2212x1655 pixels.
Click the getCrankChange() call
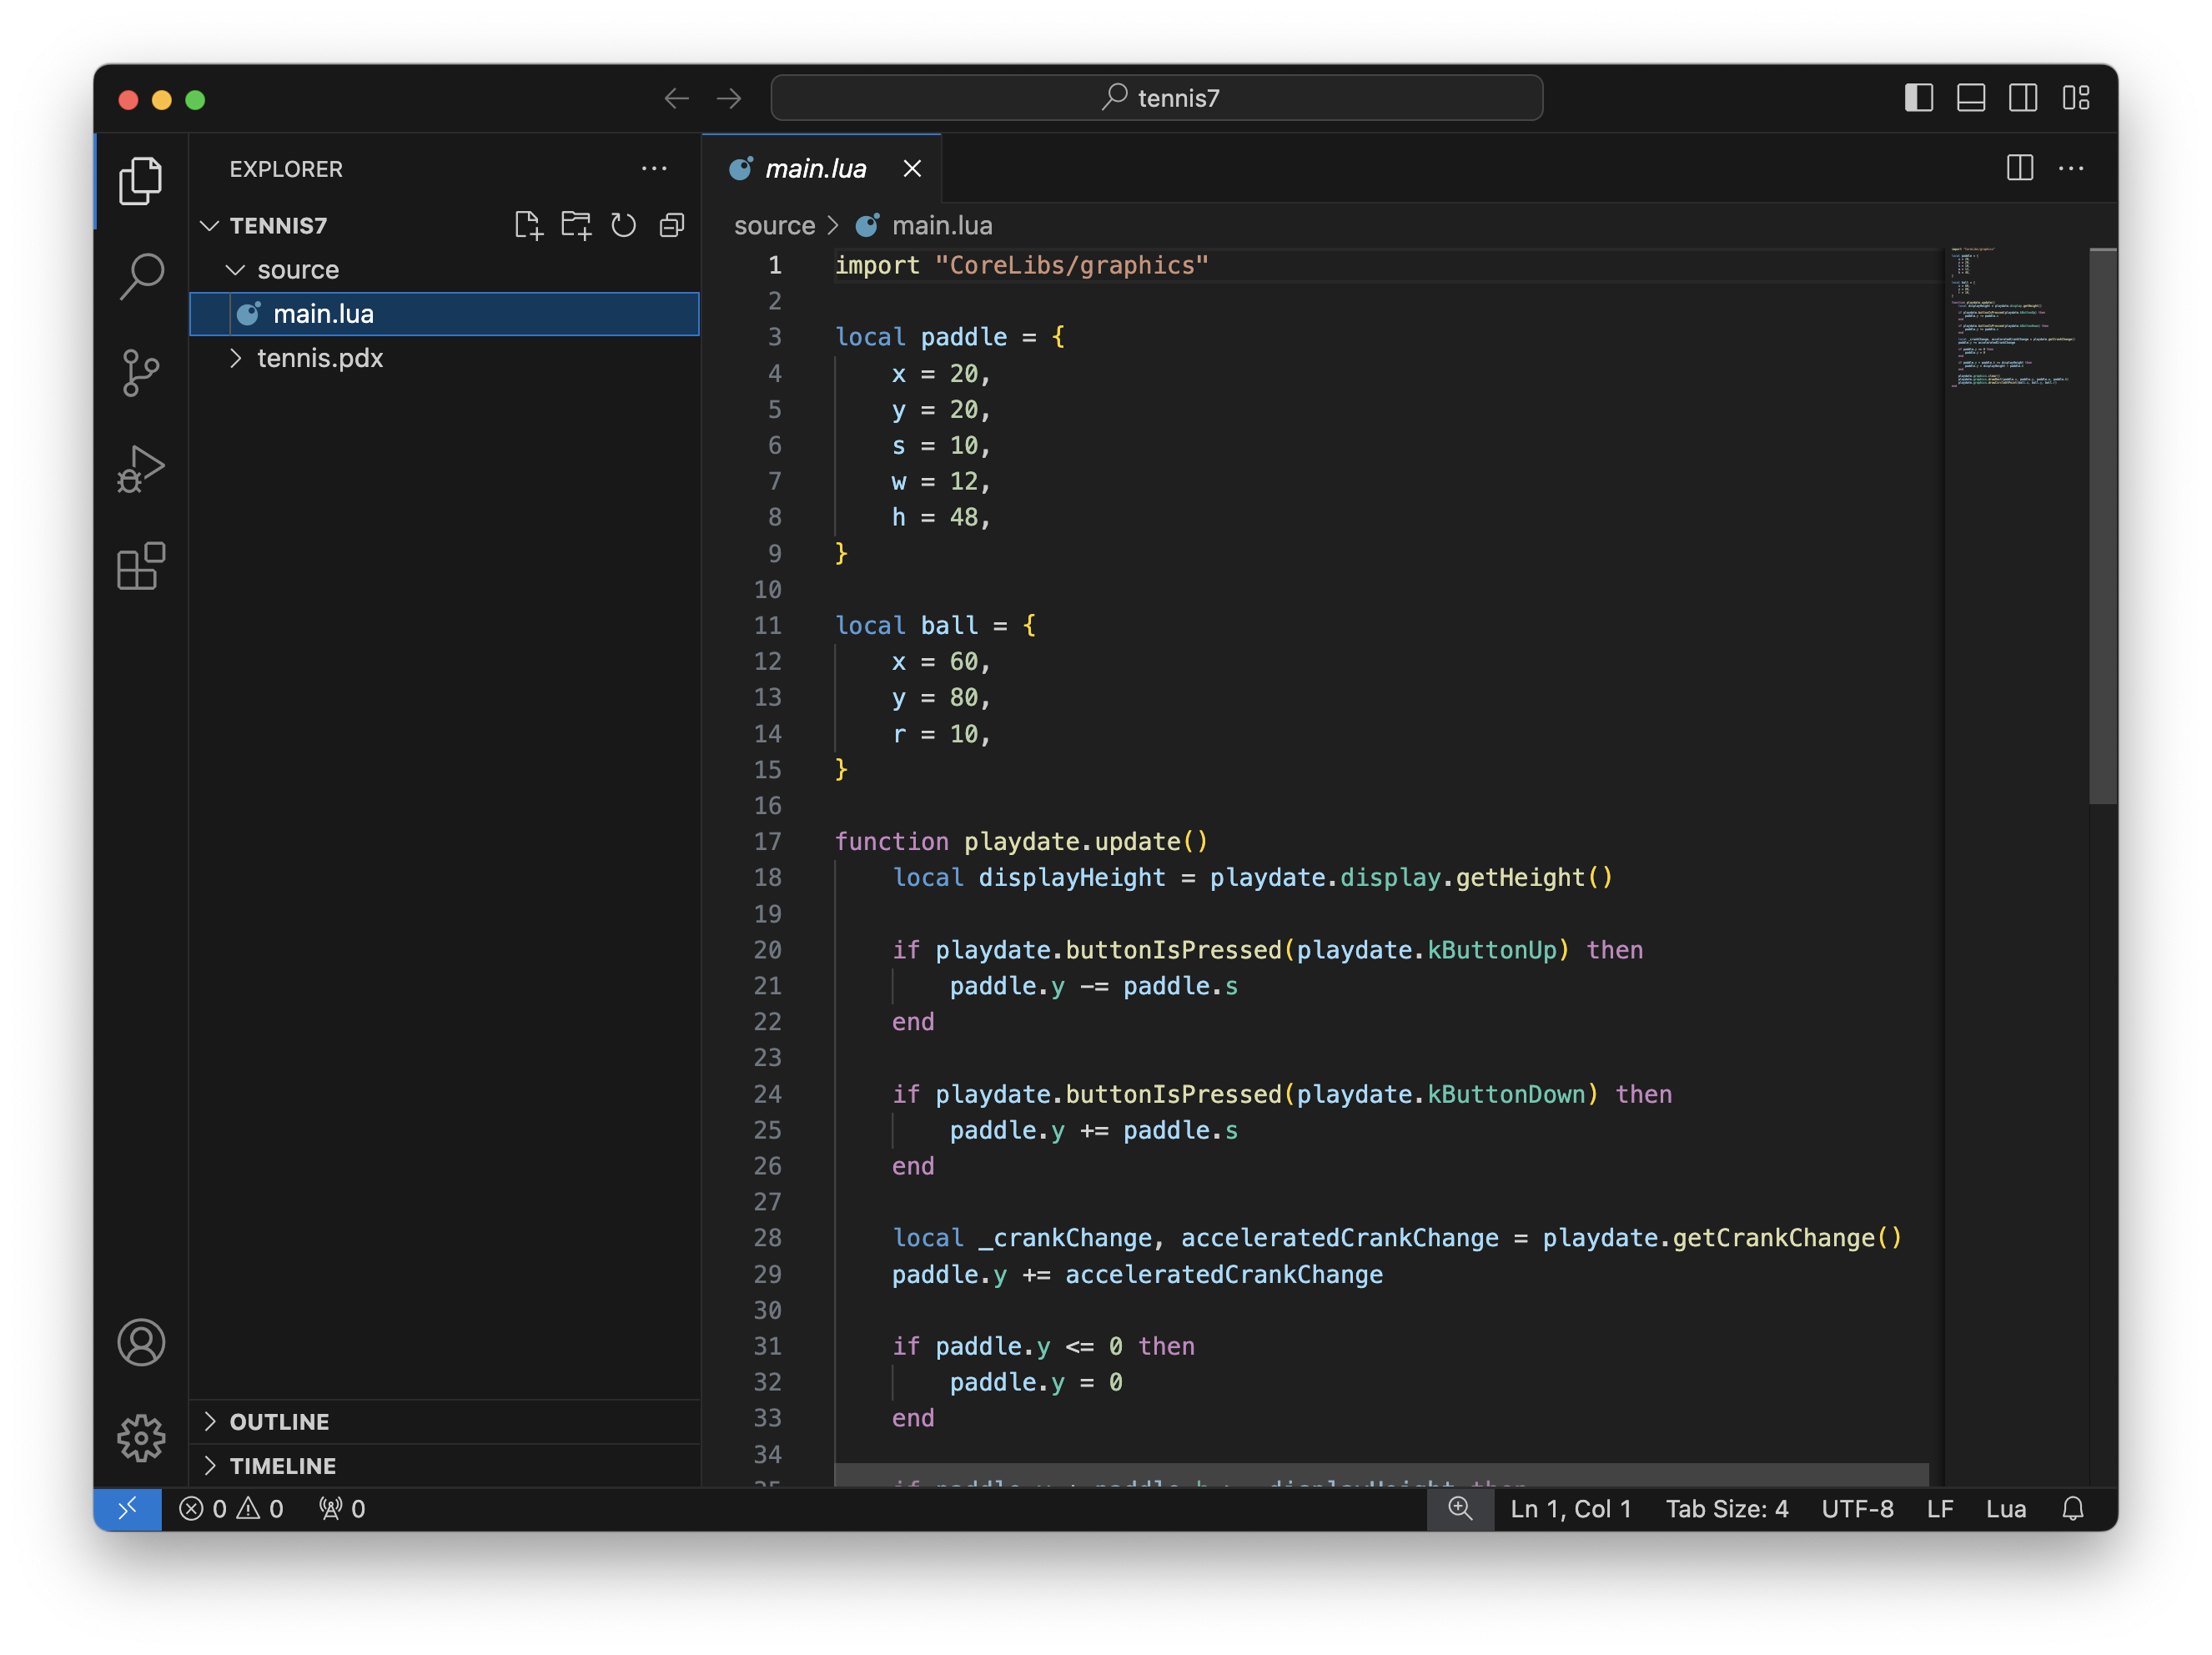coord(1787,1238)
